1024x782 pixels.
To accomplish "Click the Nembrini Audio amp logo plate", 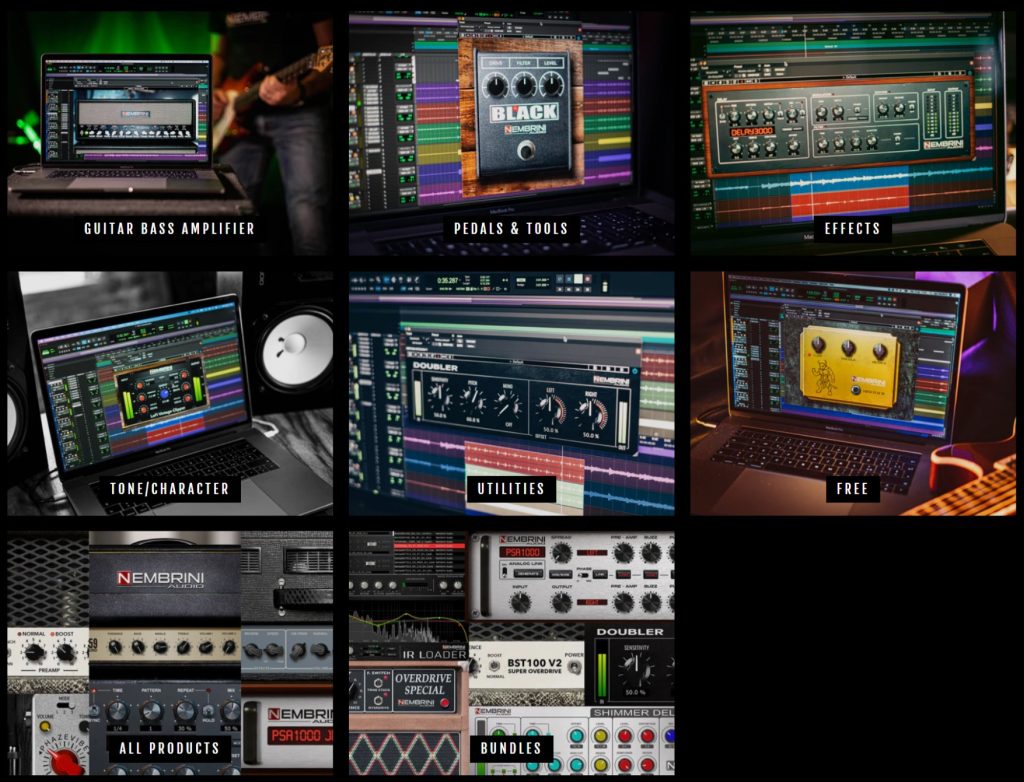I will coord(163,579).
